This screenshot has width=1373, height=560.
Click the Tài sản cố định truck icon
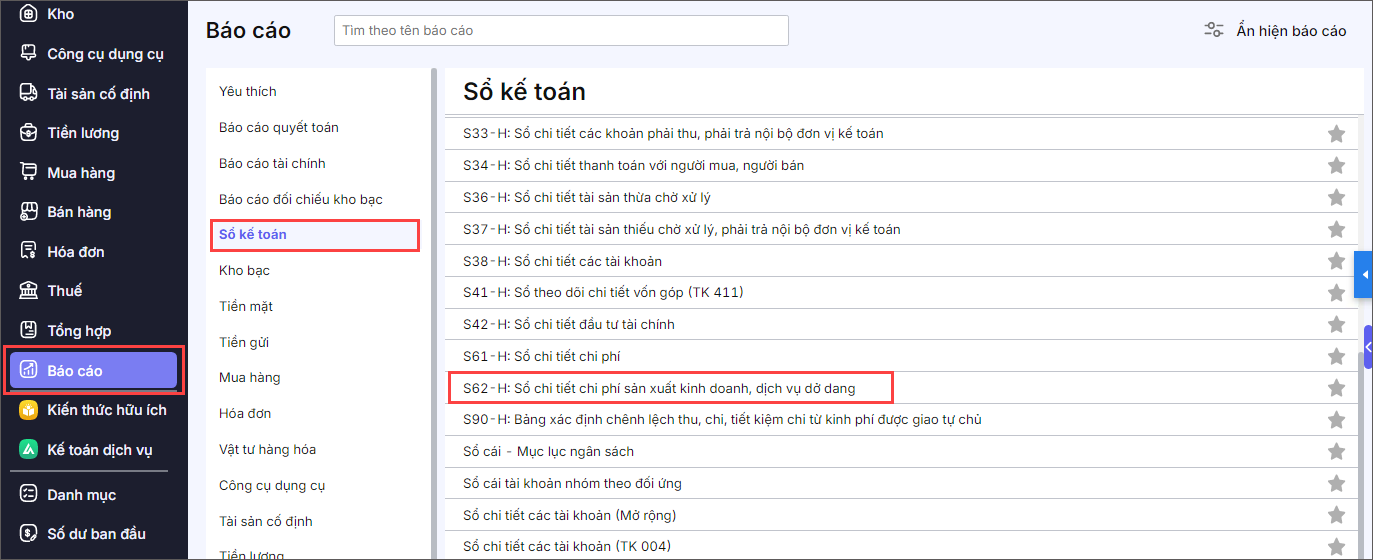(x=29, y=93)
